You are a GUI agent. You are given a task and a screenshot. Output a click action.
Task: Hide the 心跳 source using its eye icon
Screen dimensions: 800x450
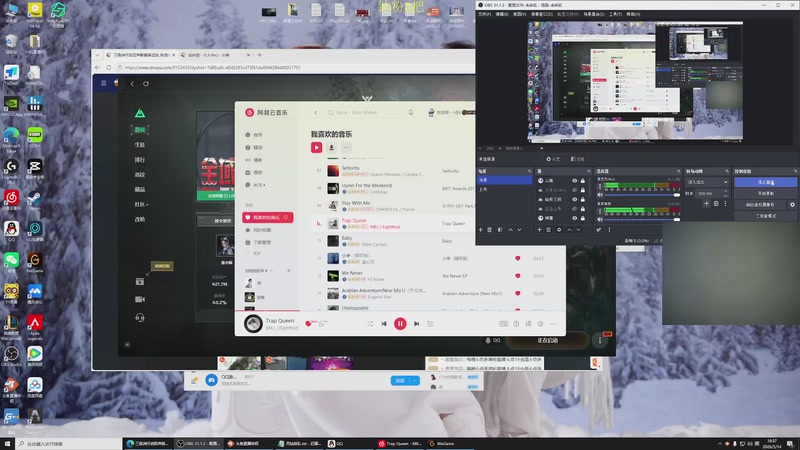click(574, 181)
